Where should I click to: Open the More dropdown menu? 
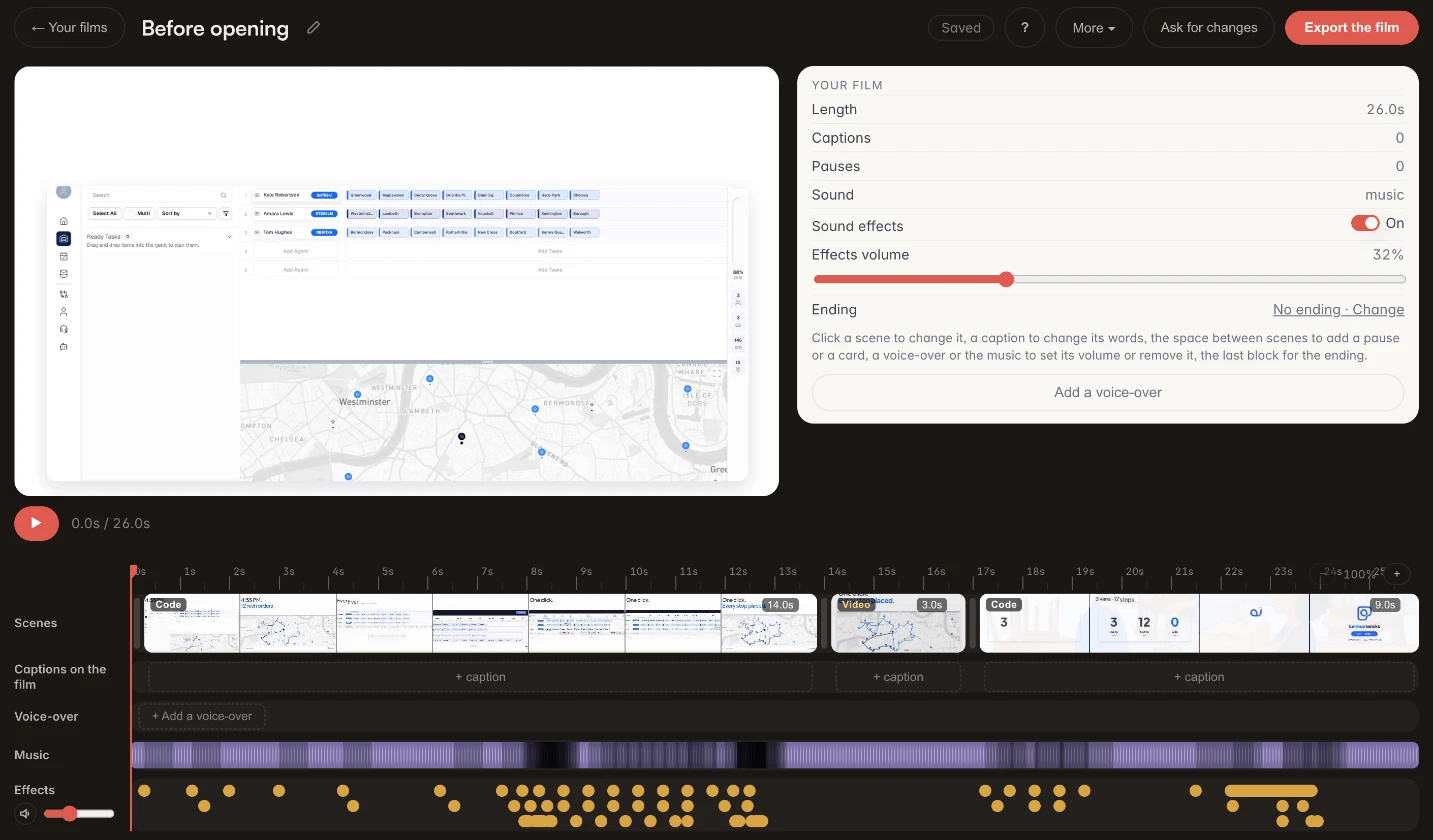click(1094, 28)
